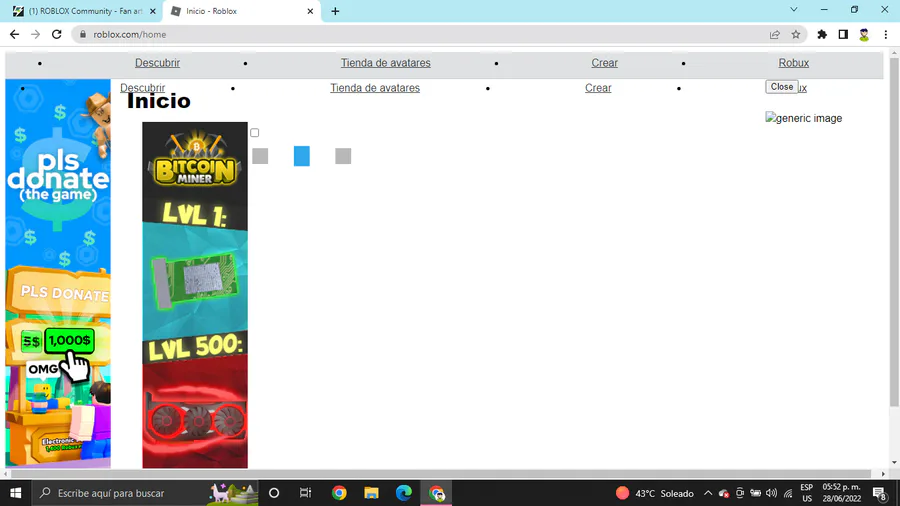Select the first gray square
This screenshot has width=900, height=506.
tap(260, 156)
